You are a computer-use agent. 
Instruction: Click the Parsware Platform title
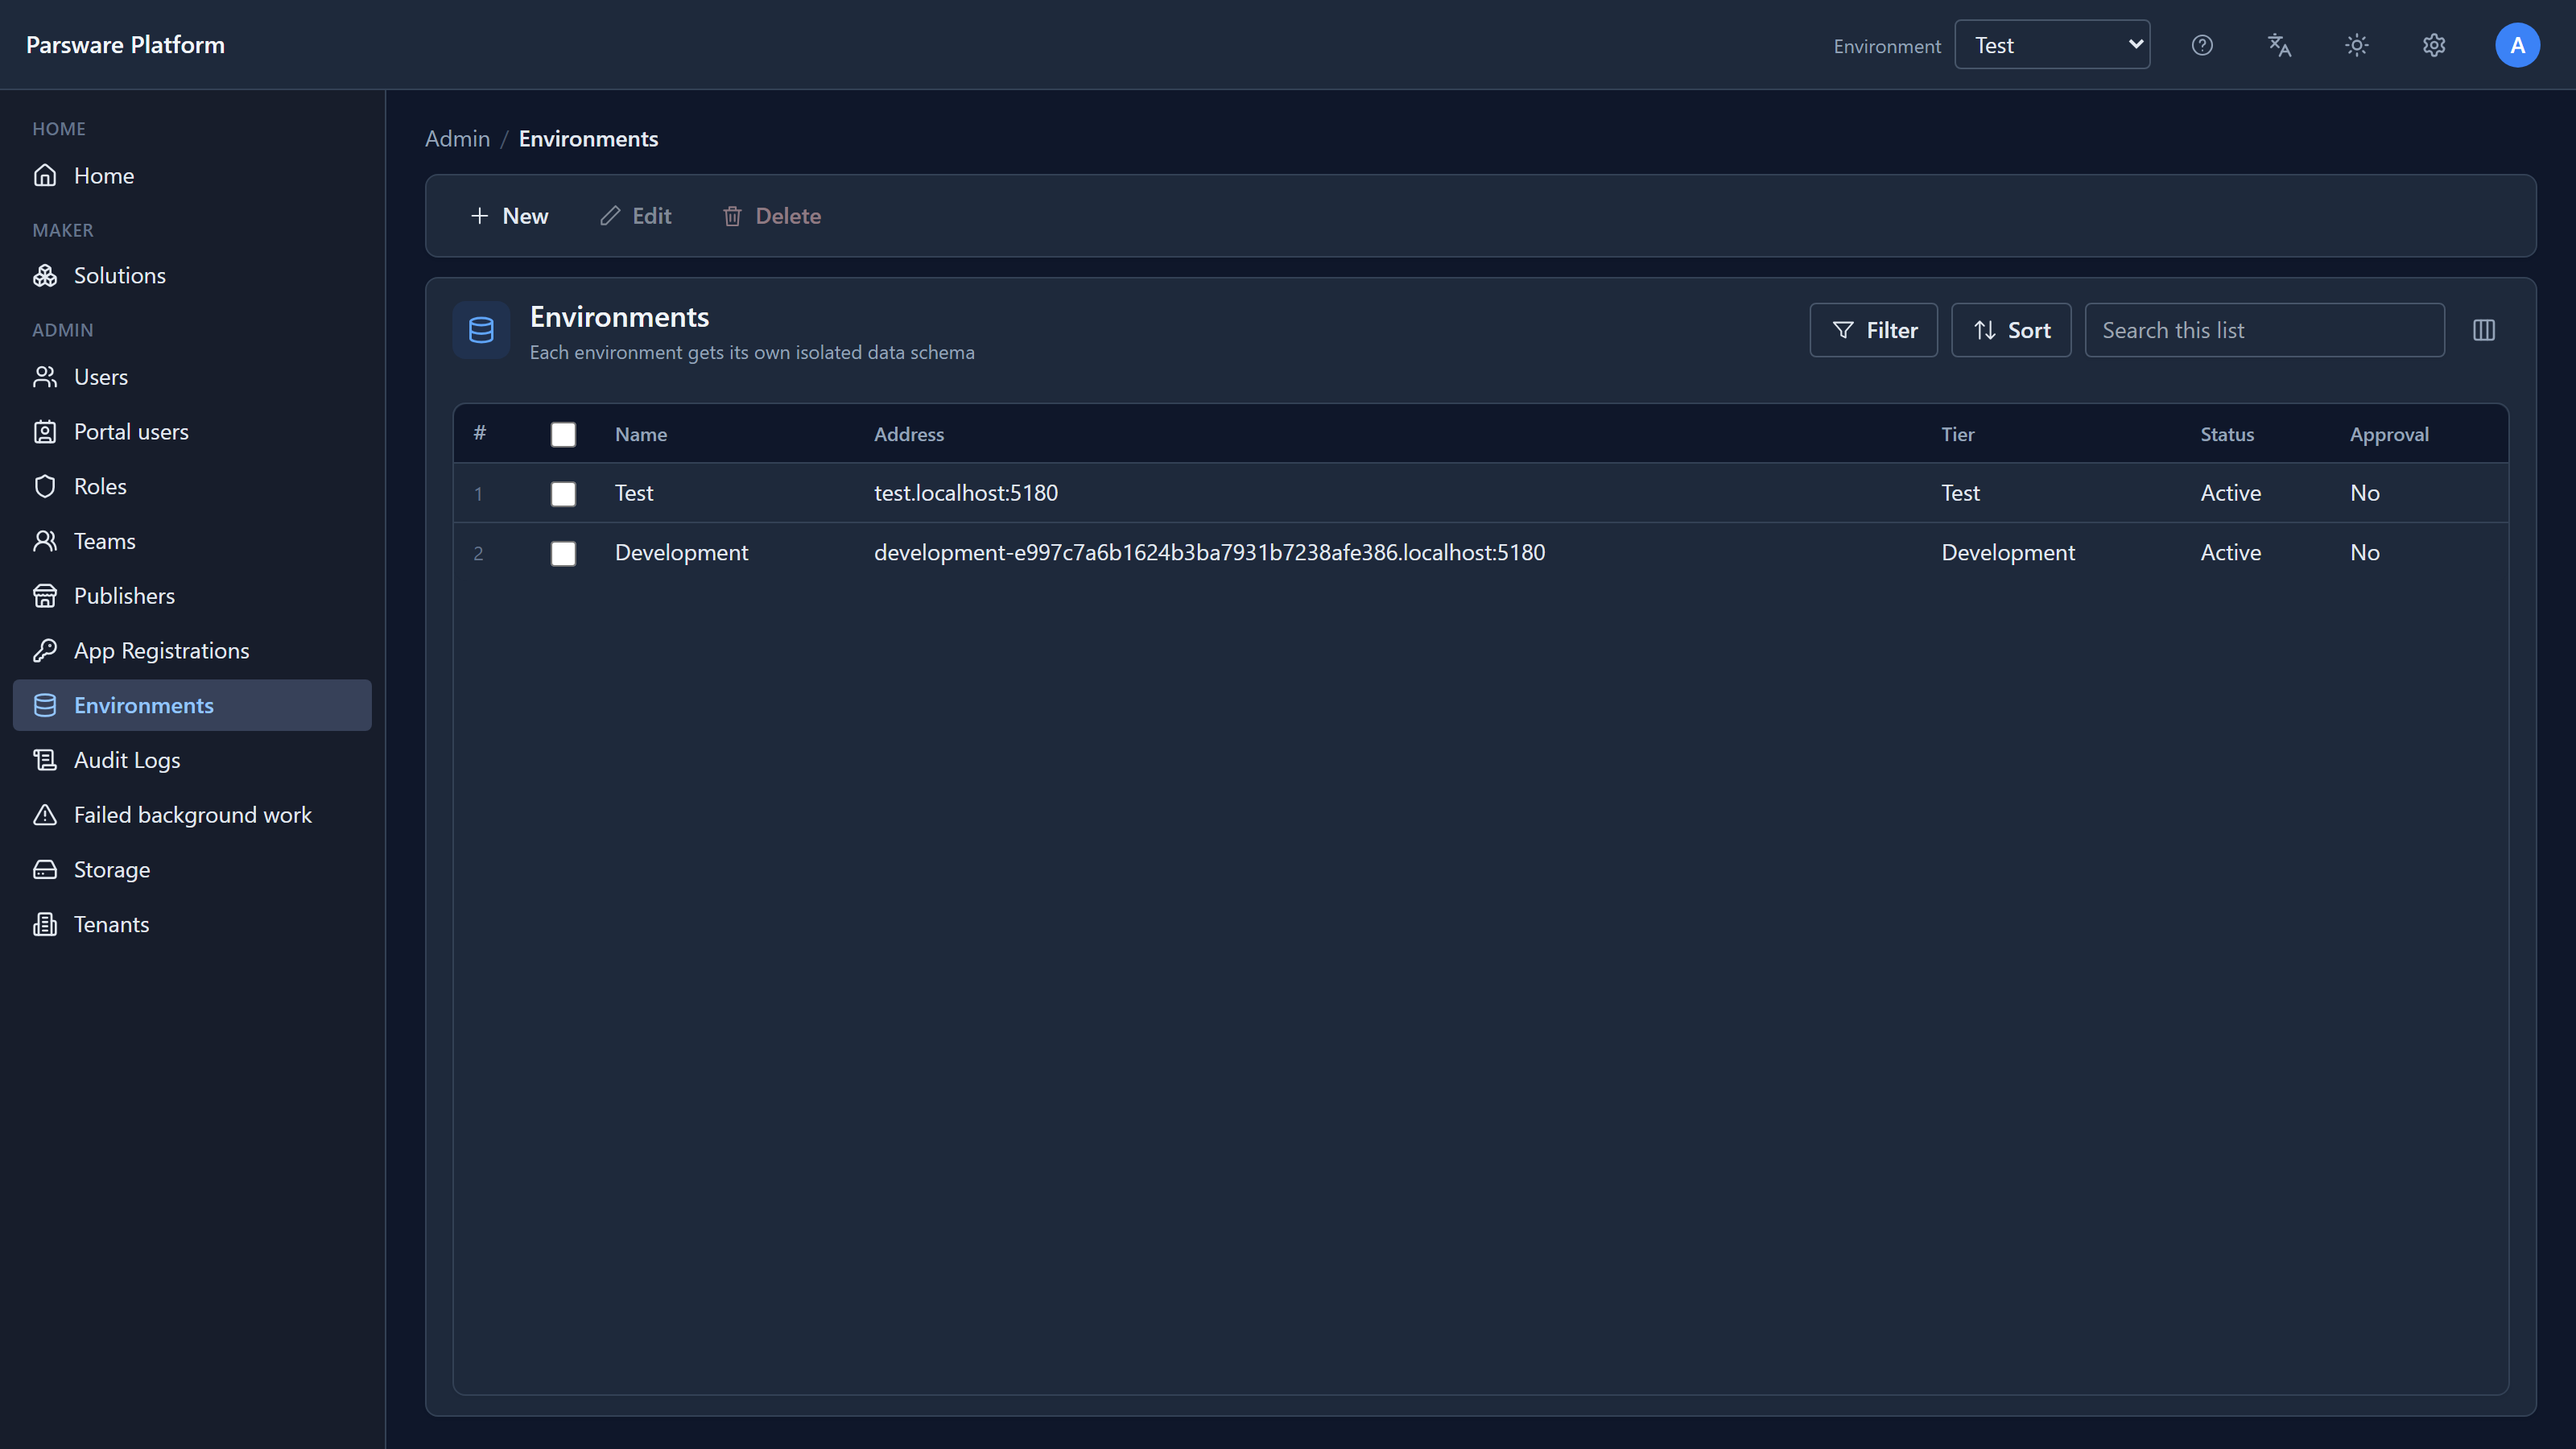pyautogui.click(x=125, y=45)
